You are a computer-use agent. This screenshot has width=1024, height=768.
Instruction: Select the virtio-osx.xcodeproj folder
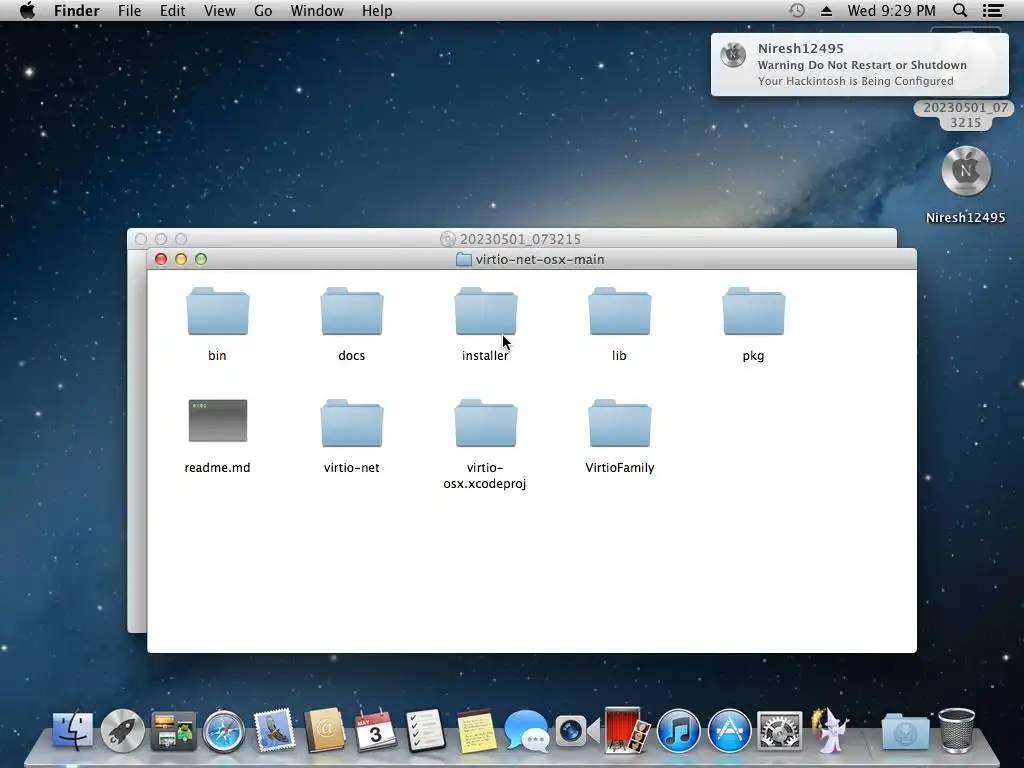click(x=485, y=423)
